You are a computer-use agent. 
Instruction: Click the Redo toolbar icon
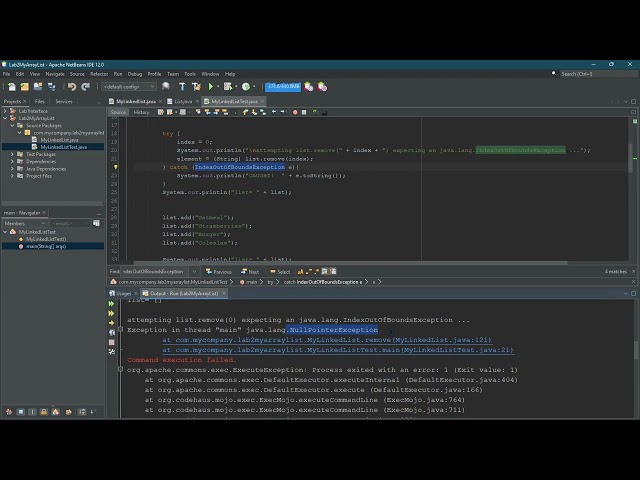(x=85, y=87)
